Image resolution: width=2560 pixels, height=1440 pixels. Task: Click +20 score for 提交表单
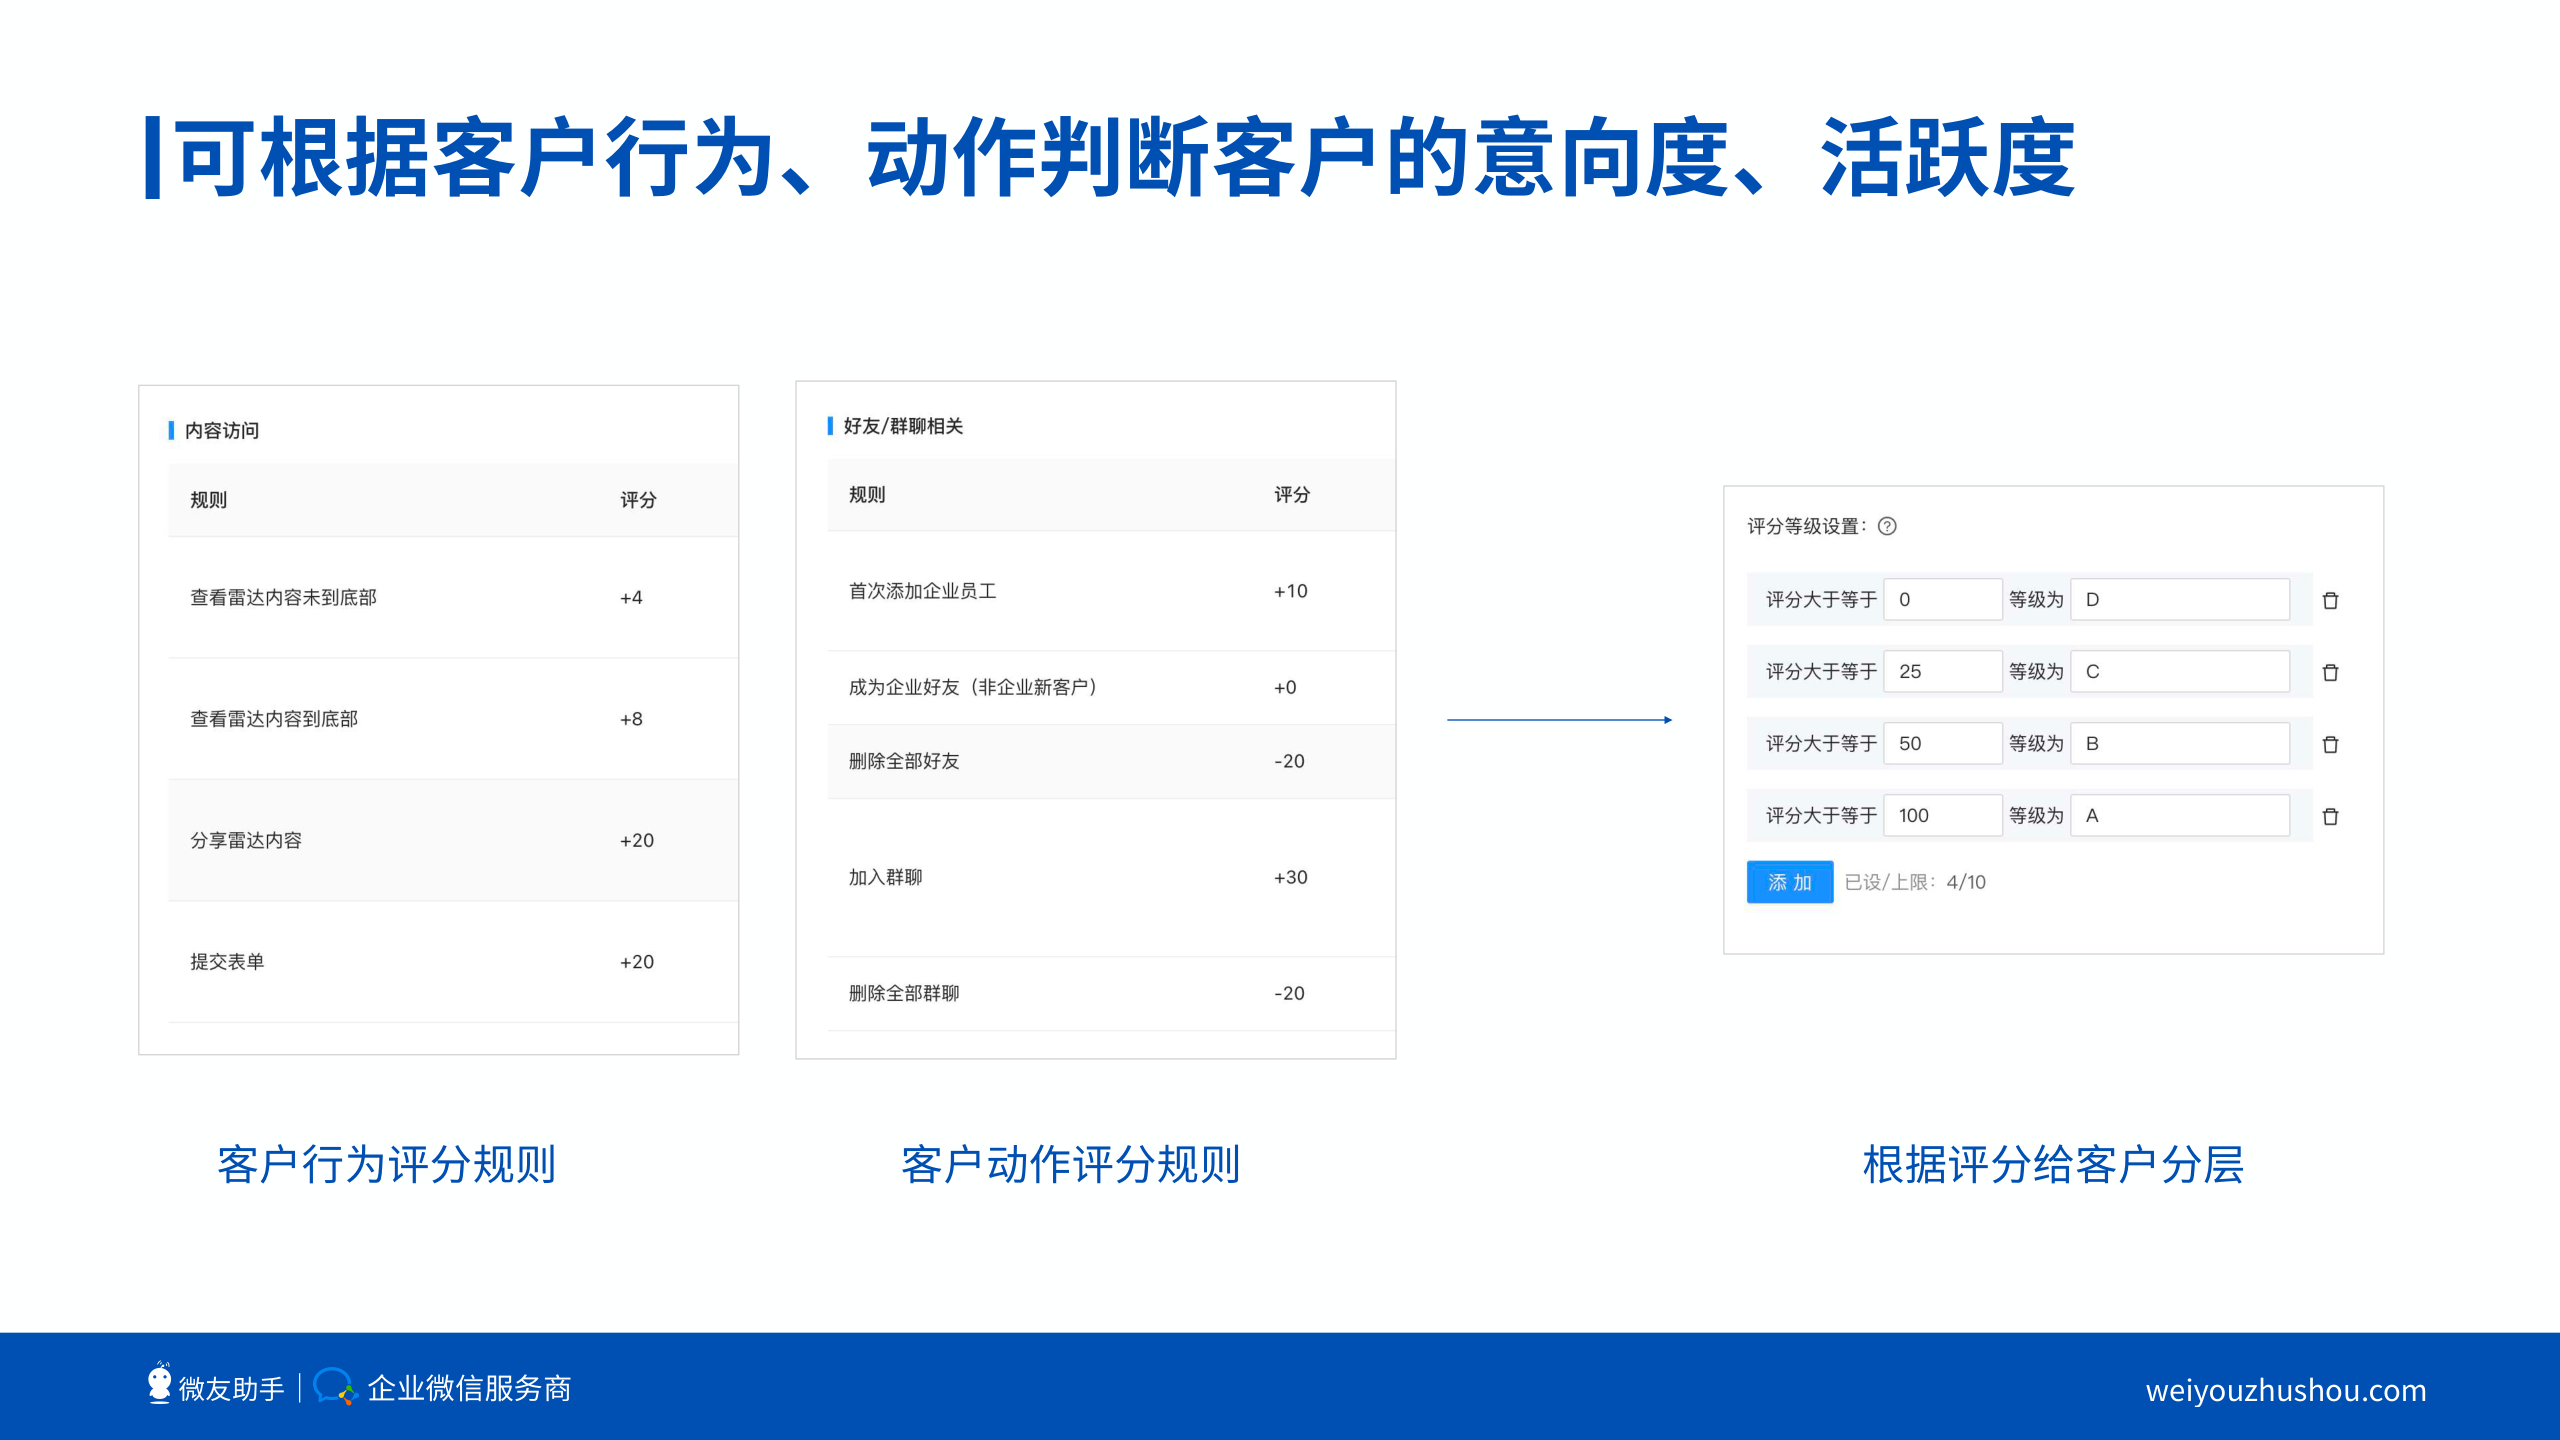[637, 962]
